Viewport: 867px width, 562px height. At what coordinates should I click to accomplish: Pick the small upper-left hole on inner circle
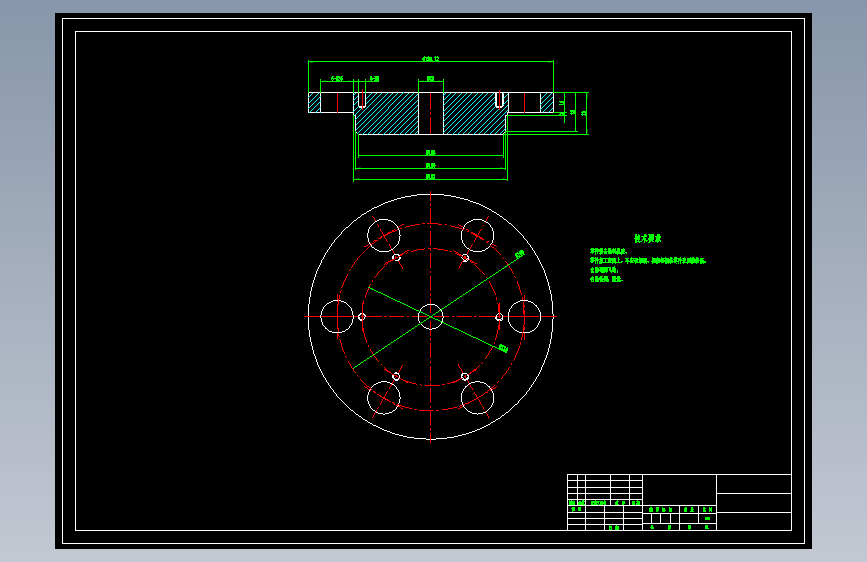[x=396, y=257]
